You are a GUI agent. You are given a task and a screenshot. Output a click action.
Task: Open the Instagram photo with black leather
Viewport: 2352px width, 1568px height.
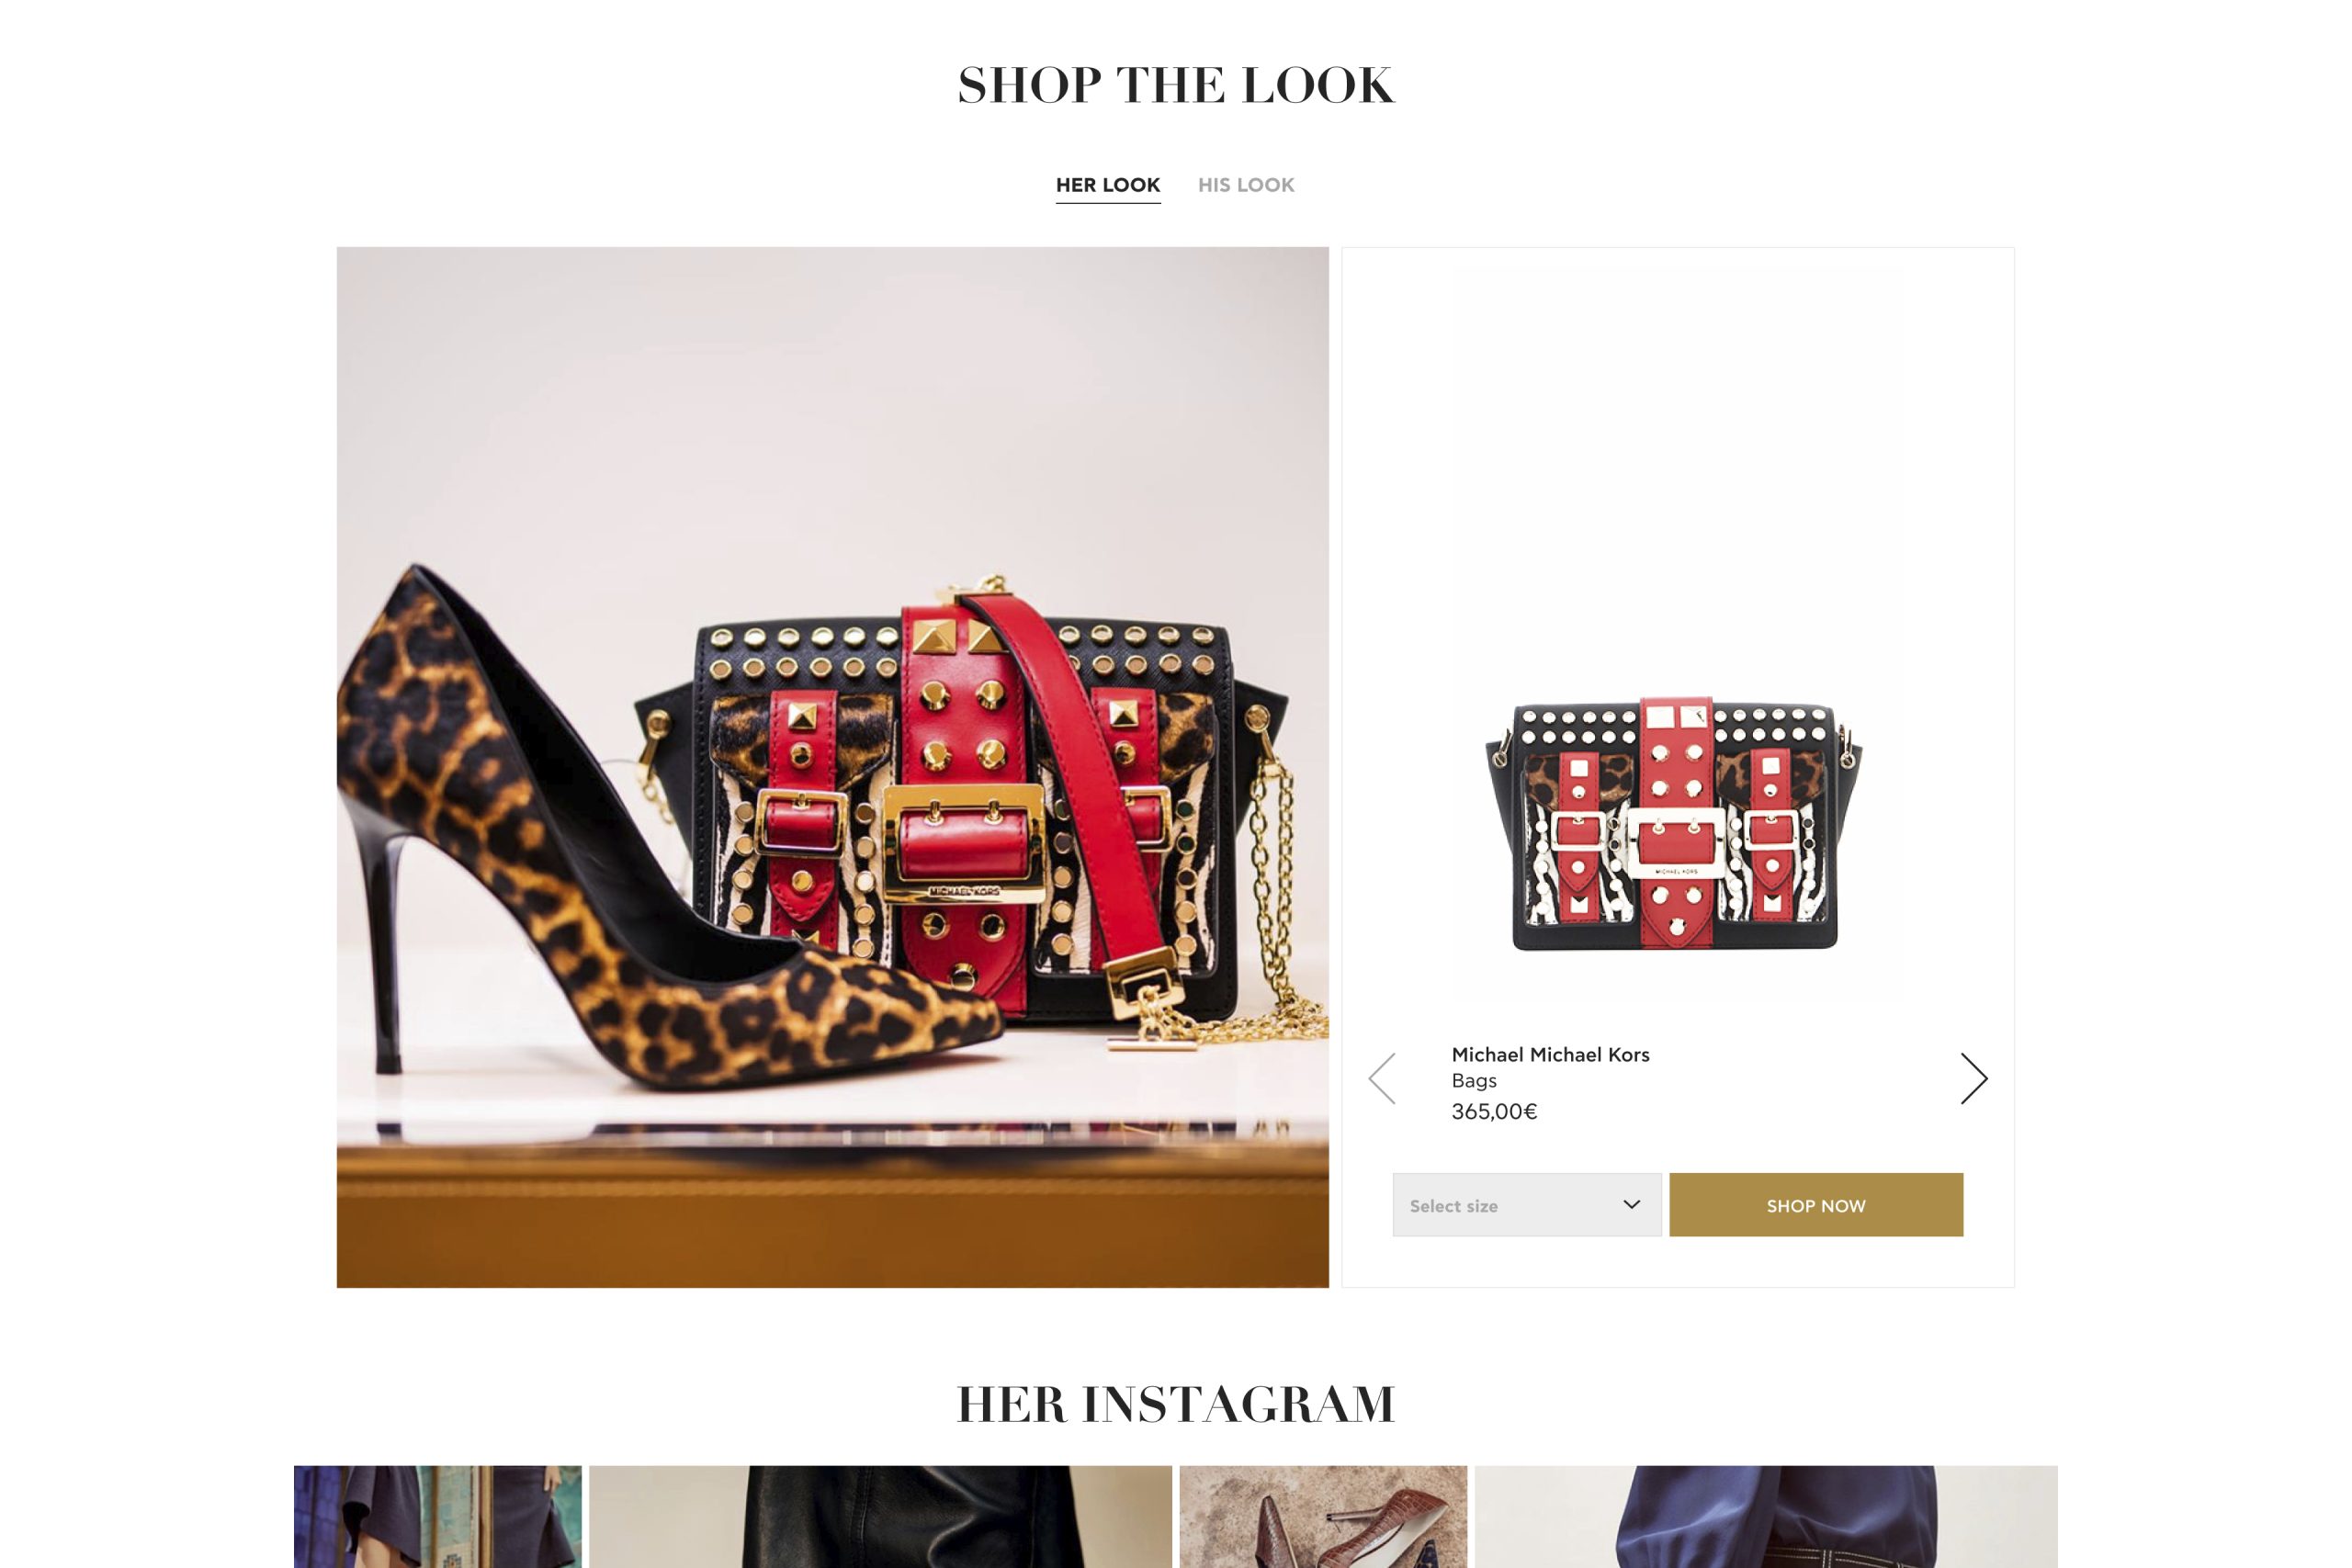[880, 1517]
